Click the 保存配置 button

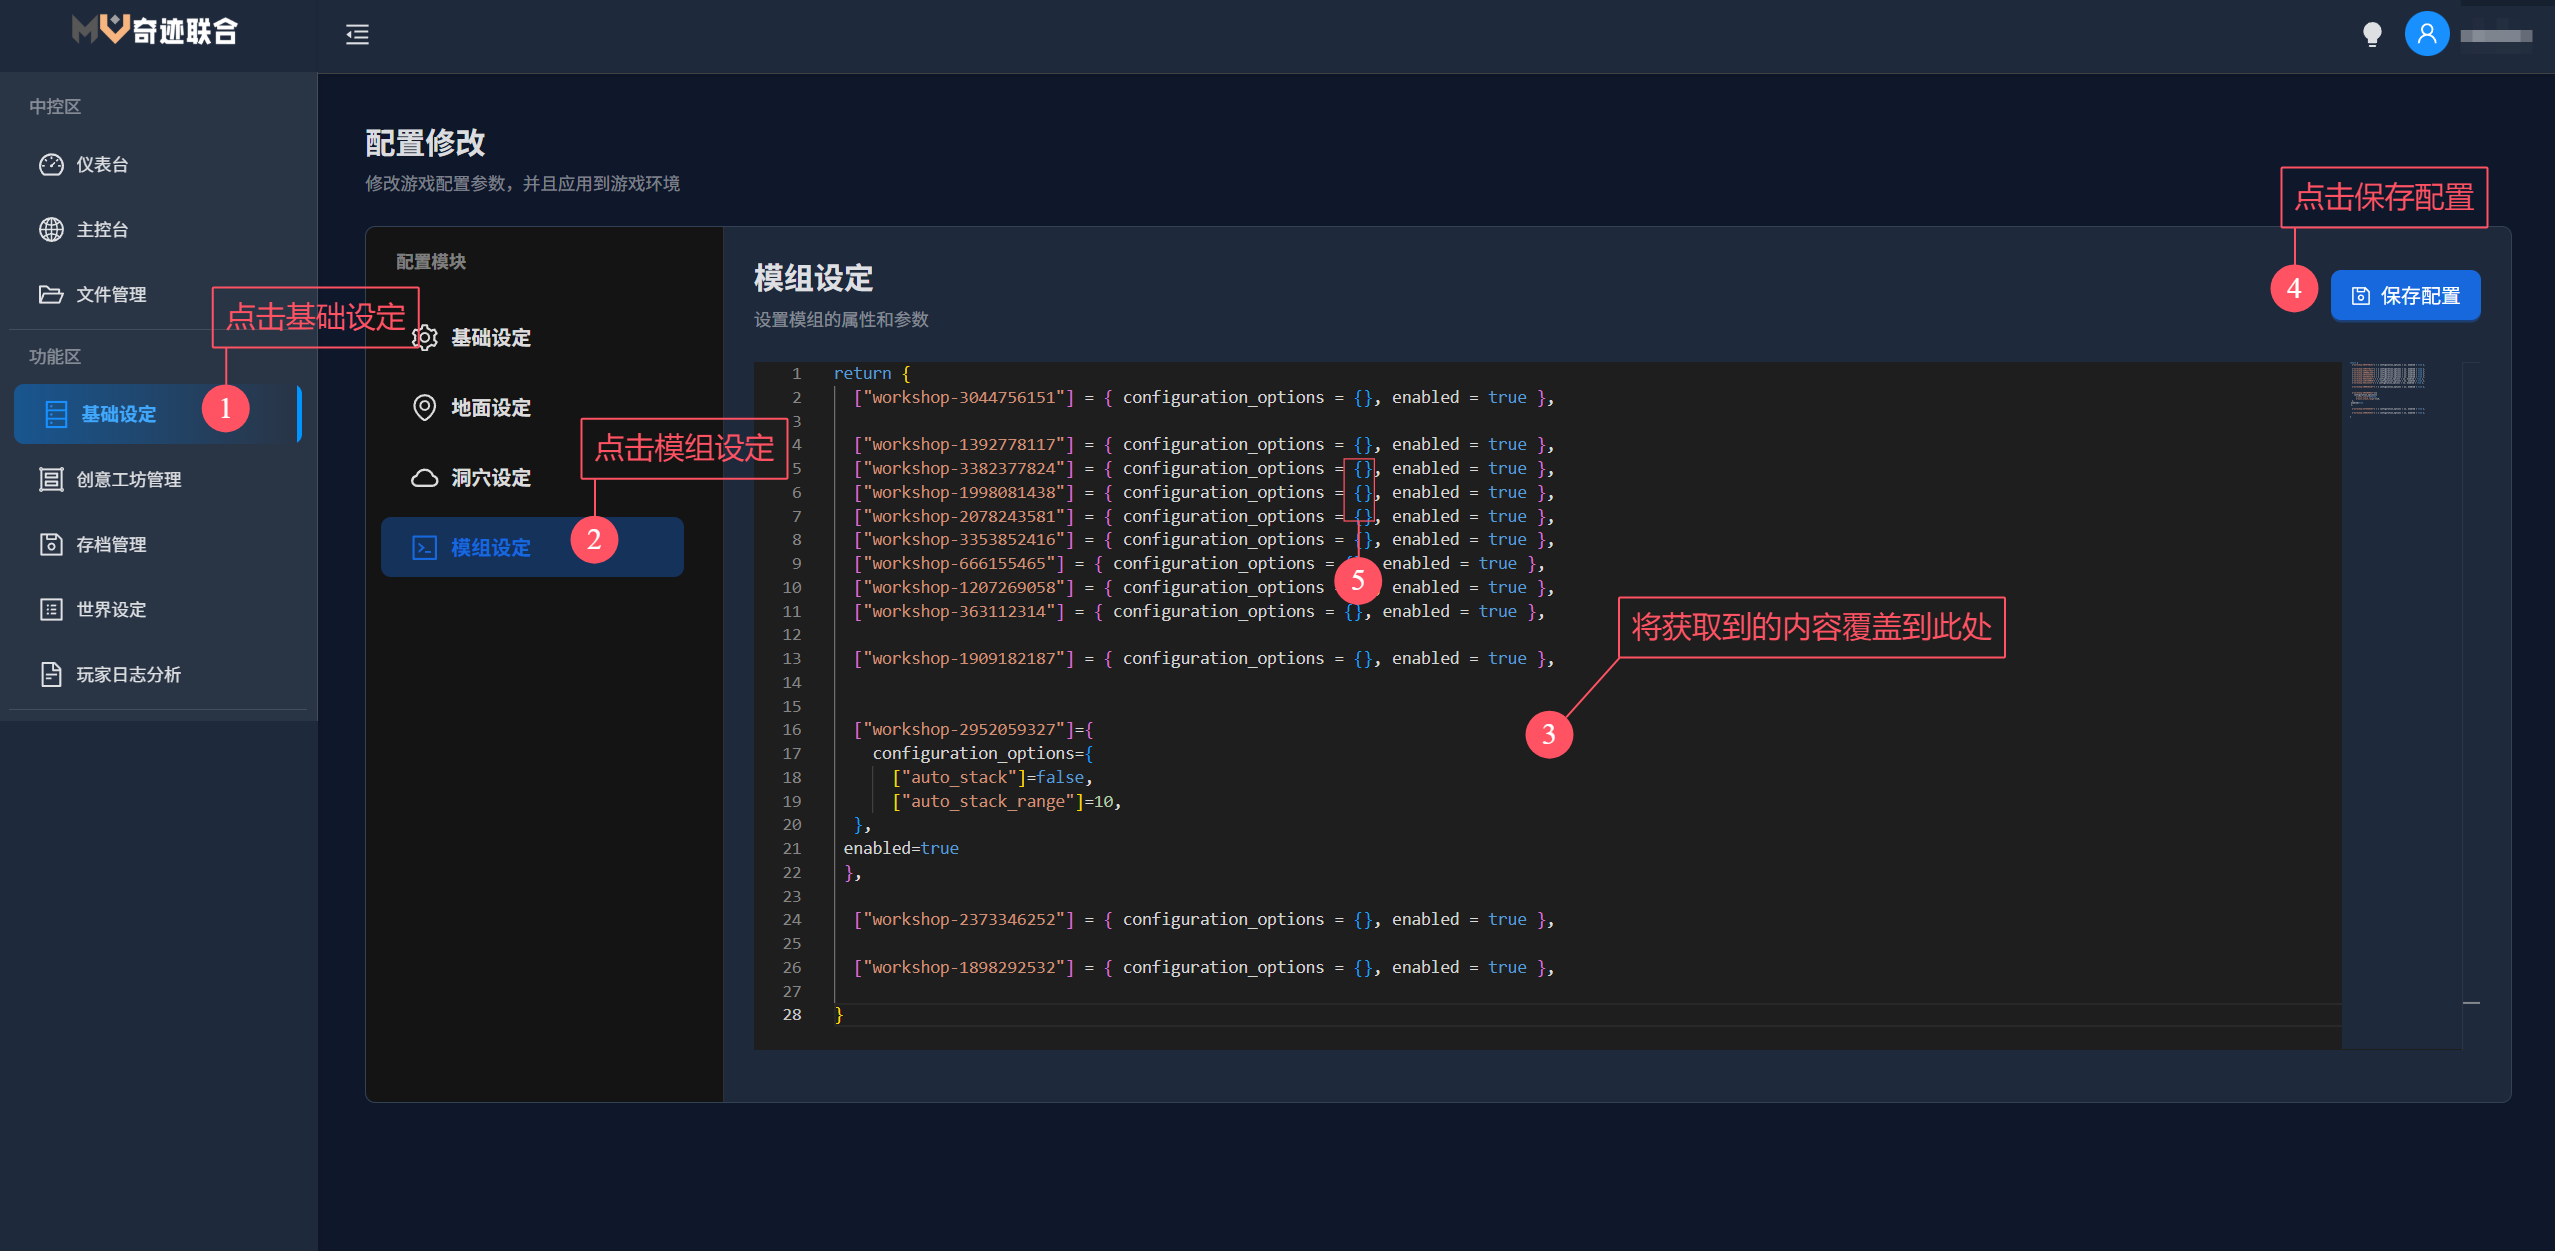2404,296
